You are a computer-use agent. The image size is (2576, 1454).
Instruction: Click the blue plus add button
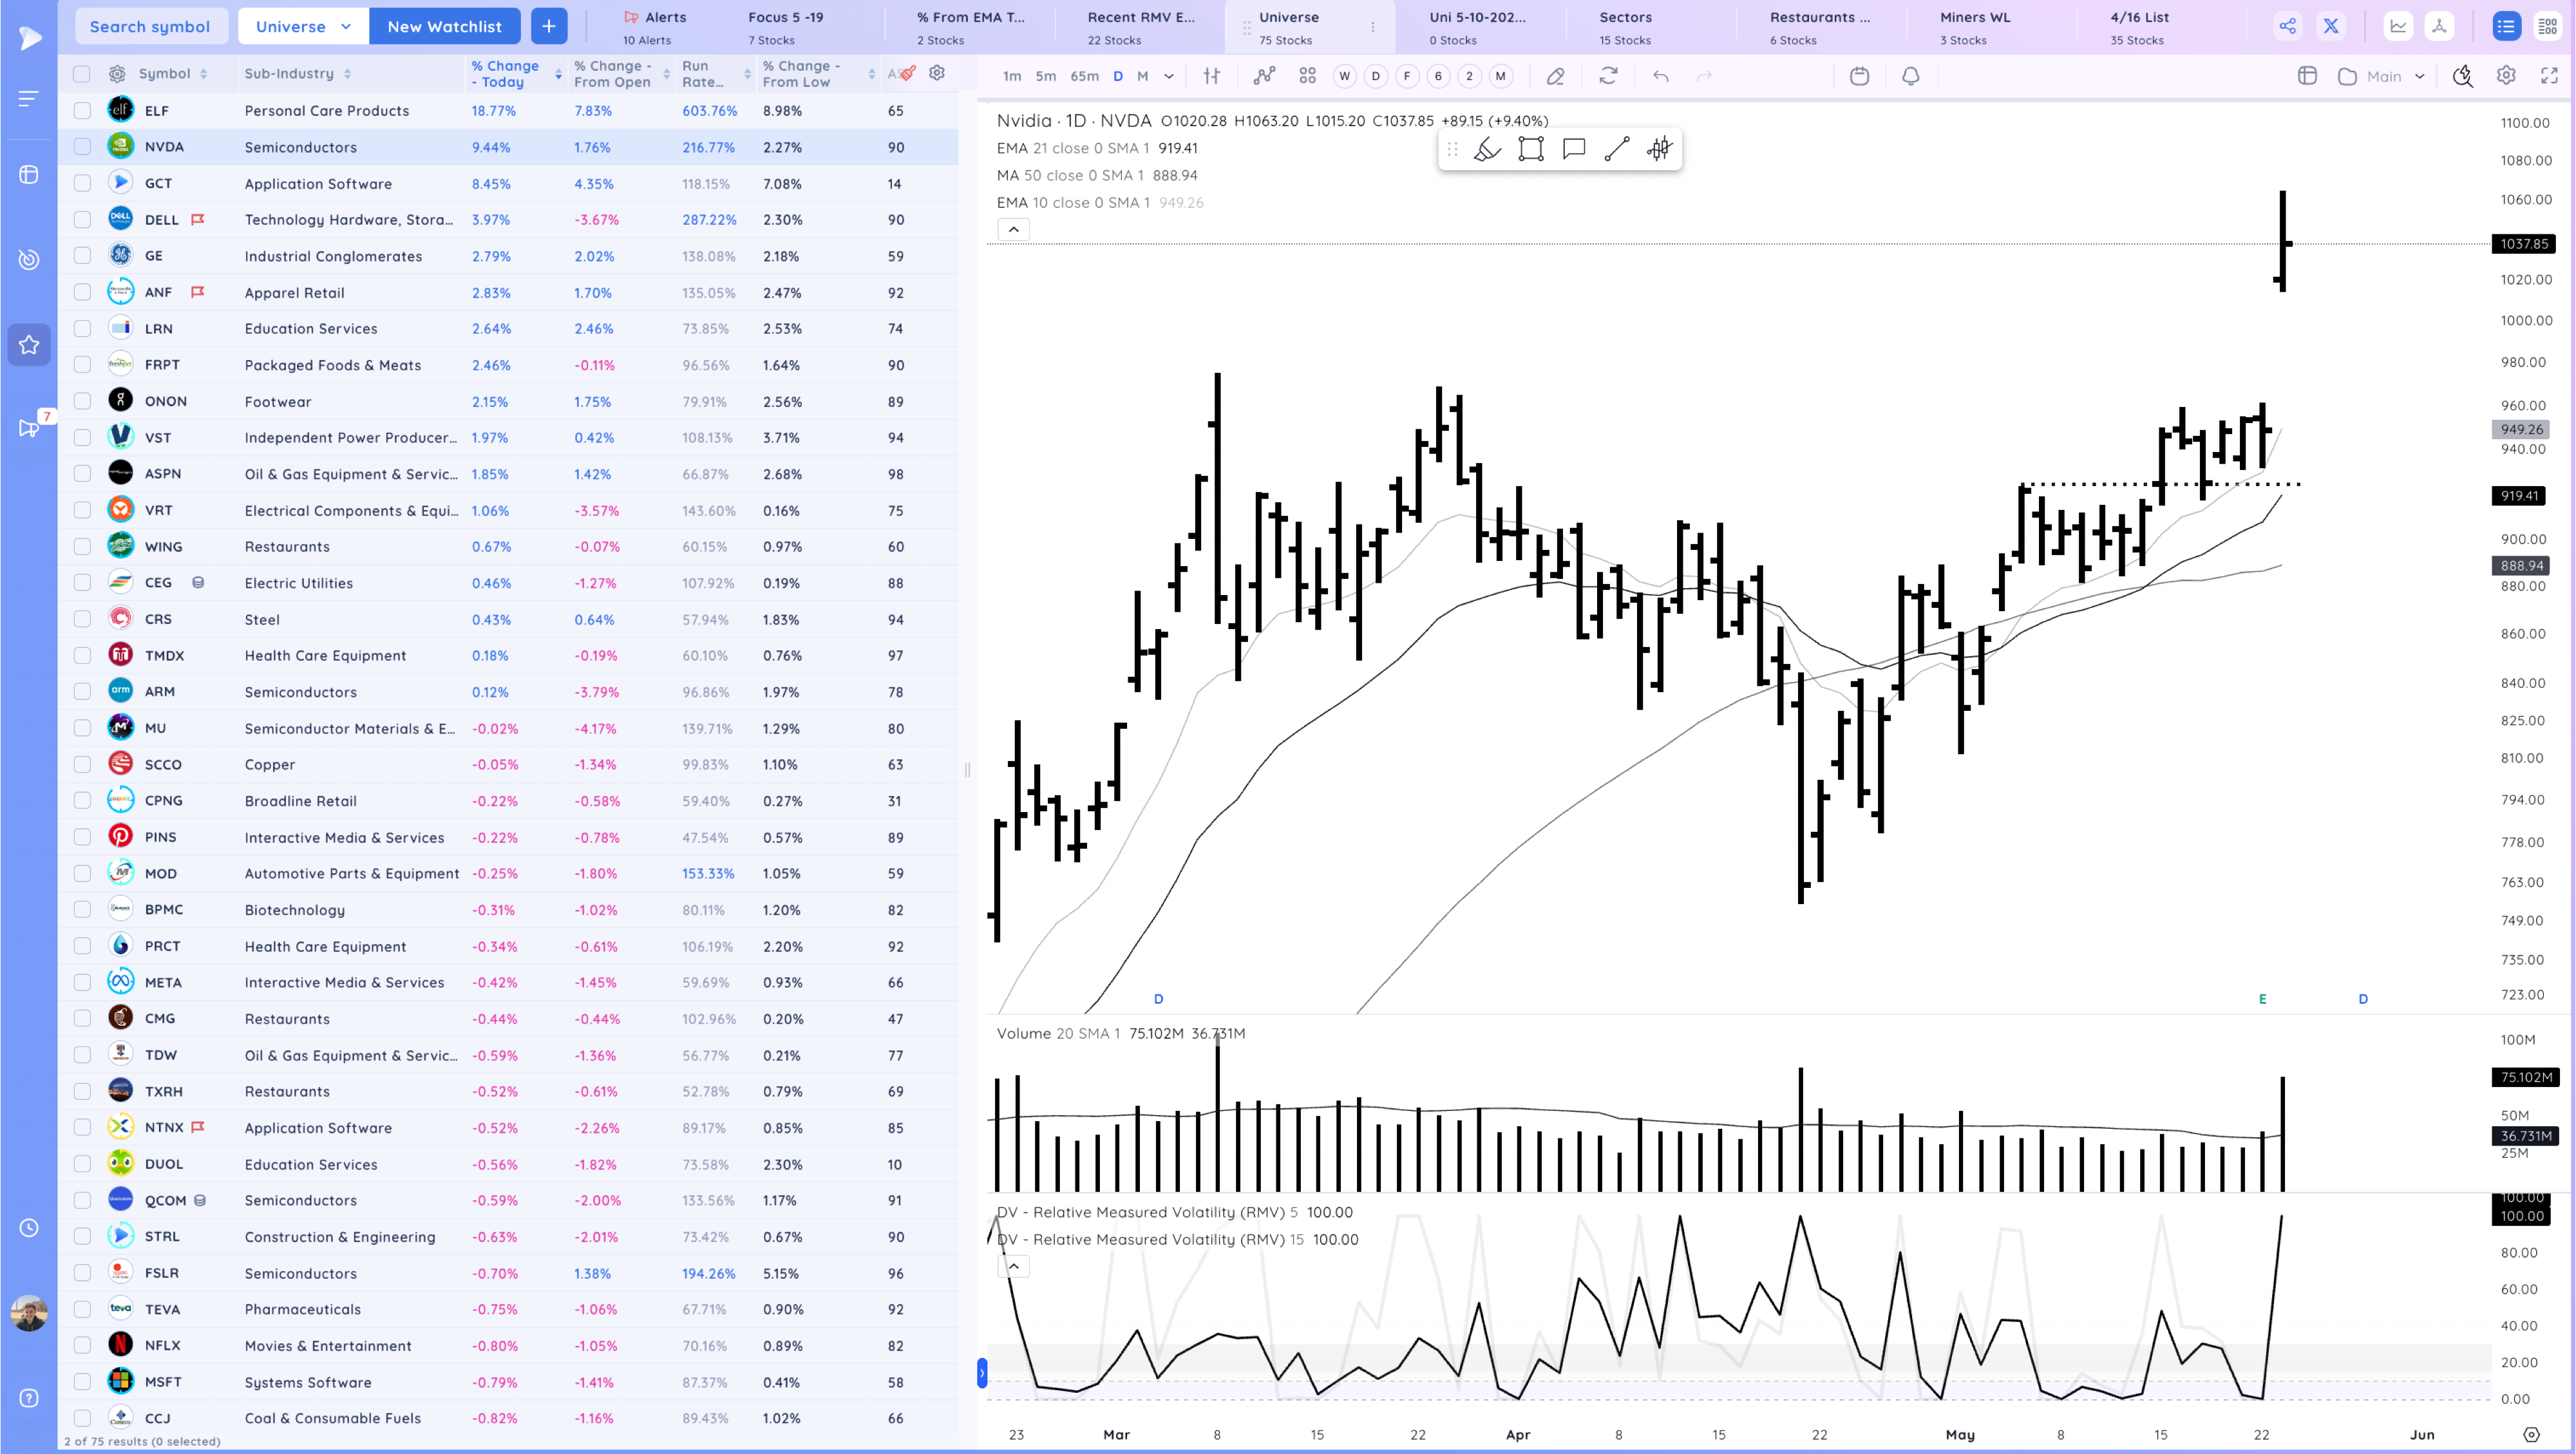(548, 26)
